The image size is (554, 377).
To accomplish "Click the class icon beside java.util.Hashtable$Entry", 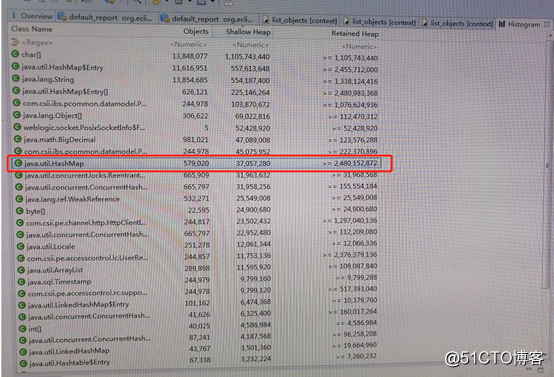I will 23,363.
